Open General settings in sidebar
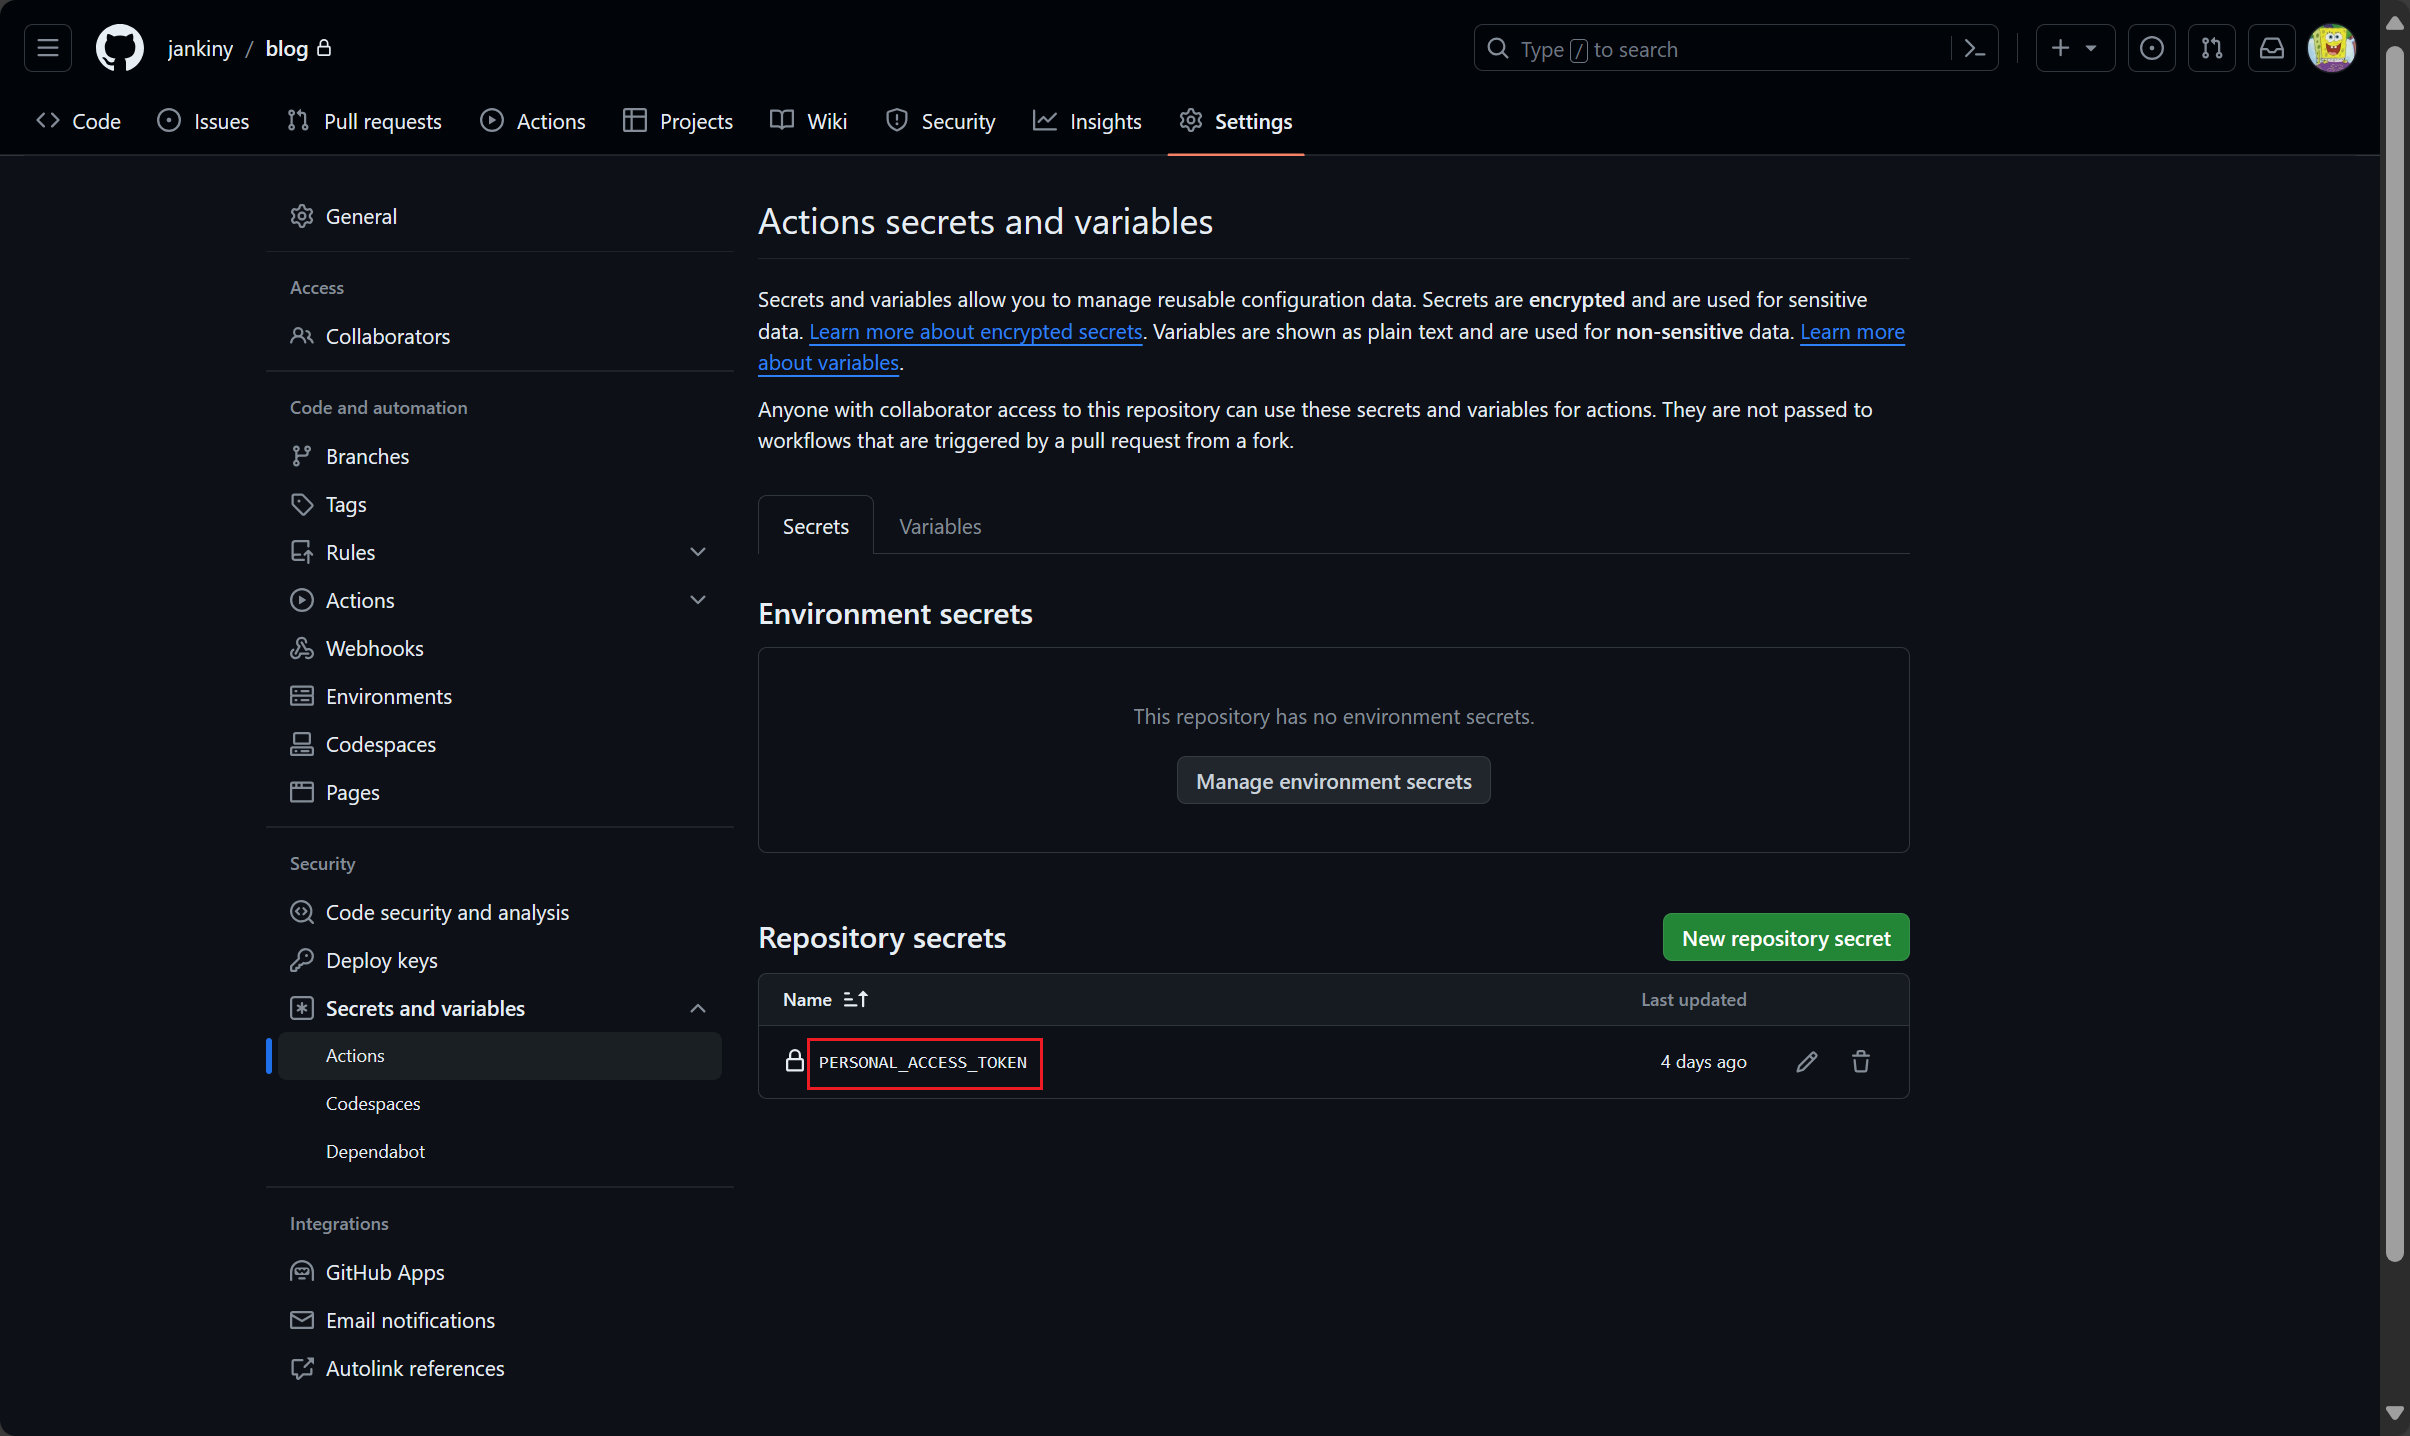This screenshot has width=2410, height=1436. pos(500,216)
